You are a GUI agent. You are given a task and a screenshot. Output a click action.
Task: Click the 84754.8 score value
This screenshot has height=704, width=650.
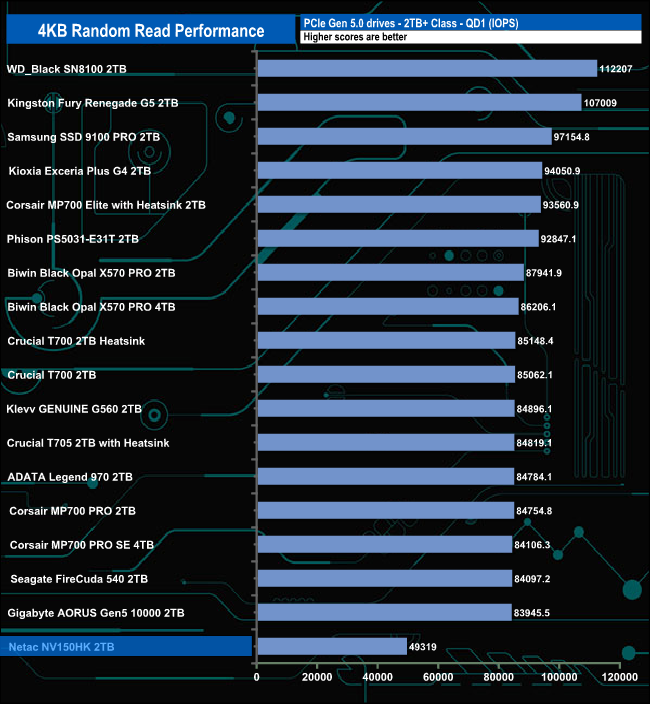tap(534, 511)
